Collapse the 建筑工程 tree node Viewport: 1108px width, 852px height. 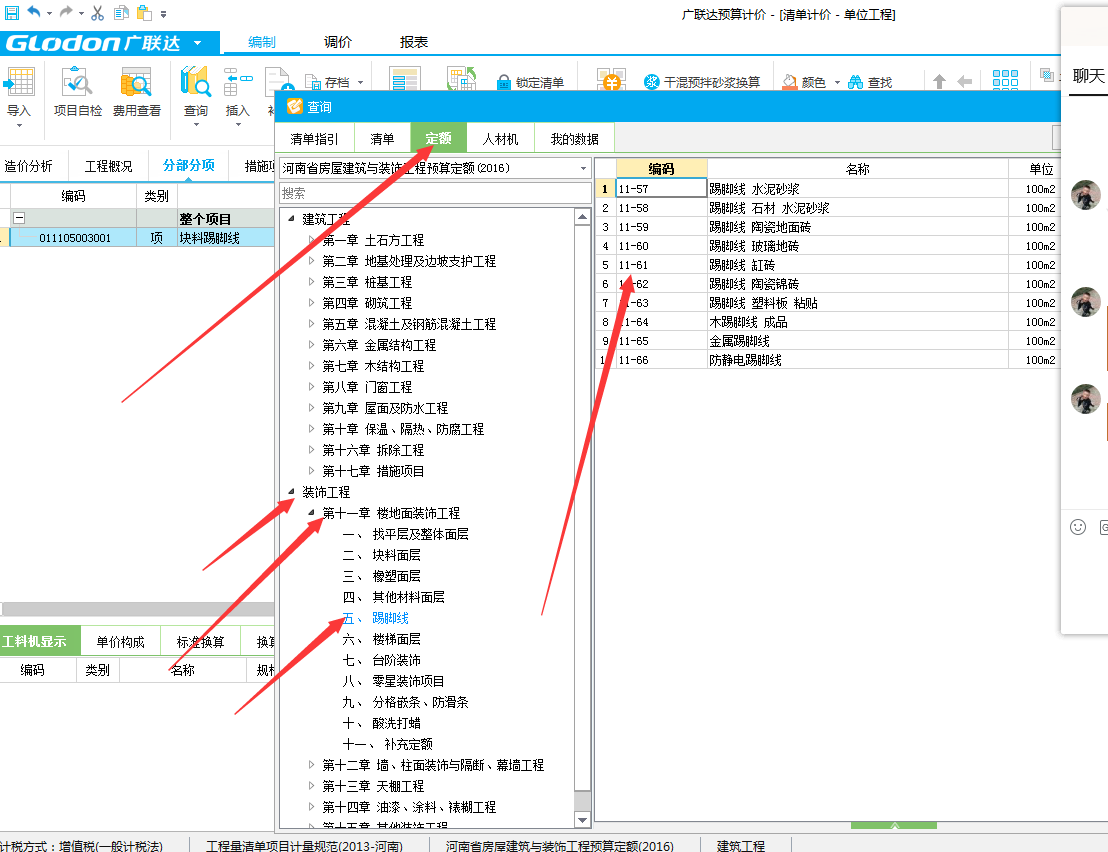pyautogui.click(x=291, y=219)
